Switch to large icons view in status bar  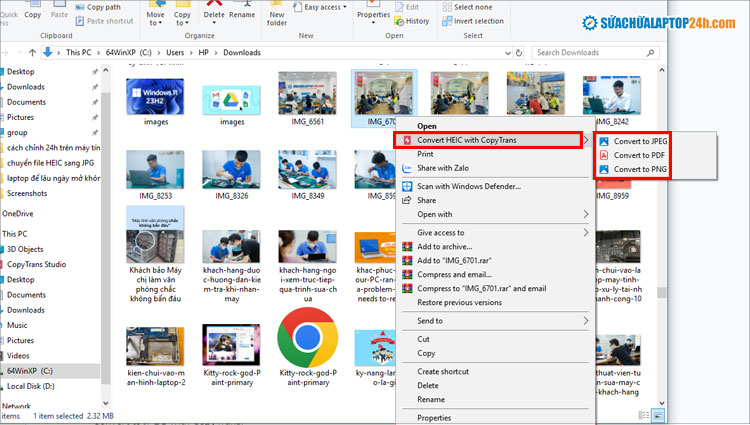pyautogui.click(x=659, y=415)
